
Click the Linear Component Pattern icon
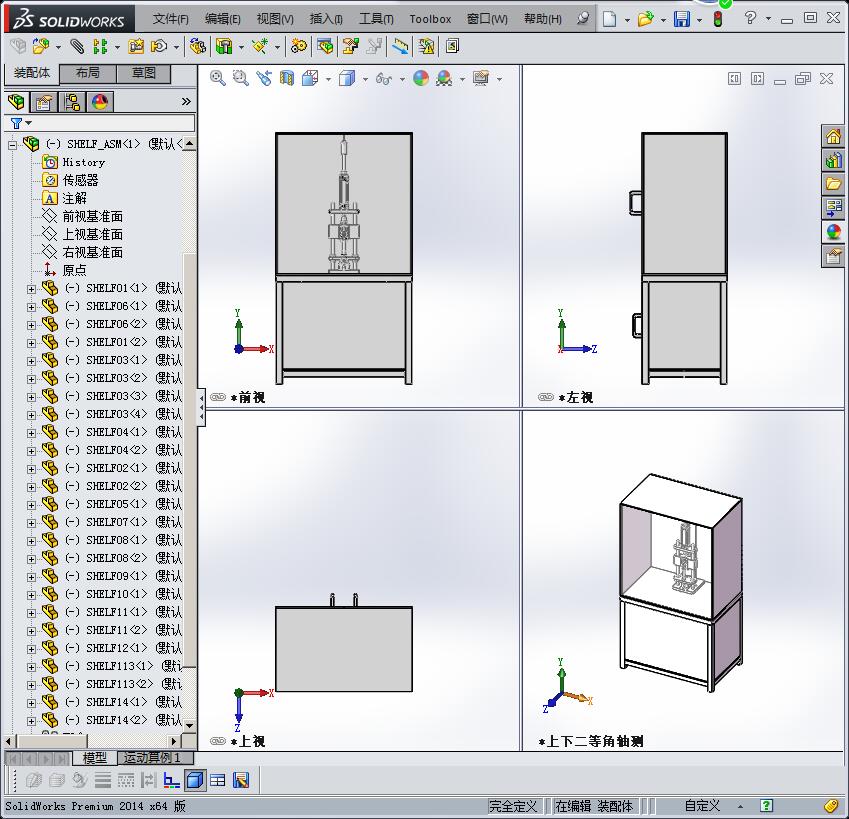pos(100,47)
